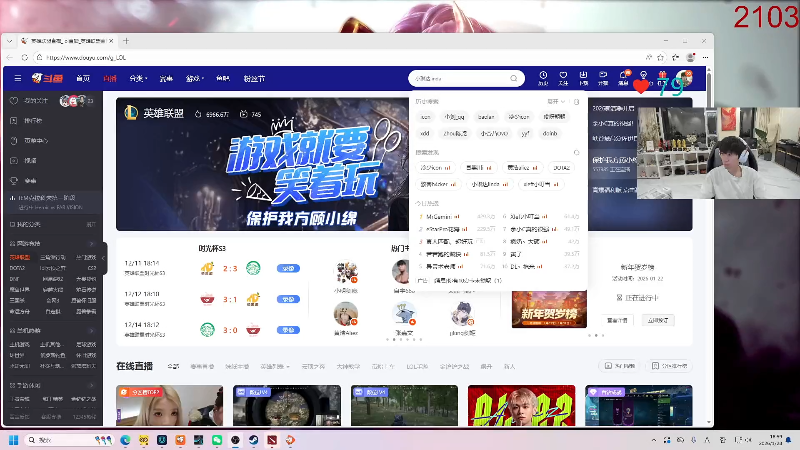Select the 全部 online-live filter tab
800x450 pixels.
173,366
